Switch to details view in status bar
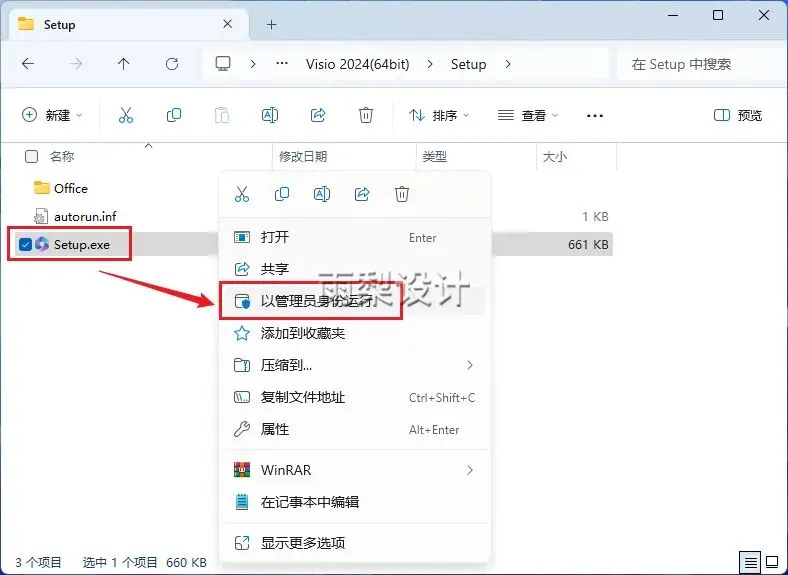788x575 pixels. 750,562
